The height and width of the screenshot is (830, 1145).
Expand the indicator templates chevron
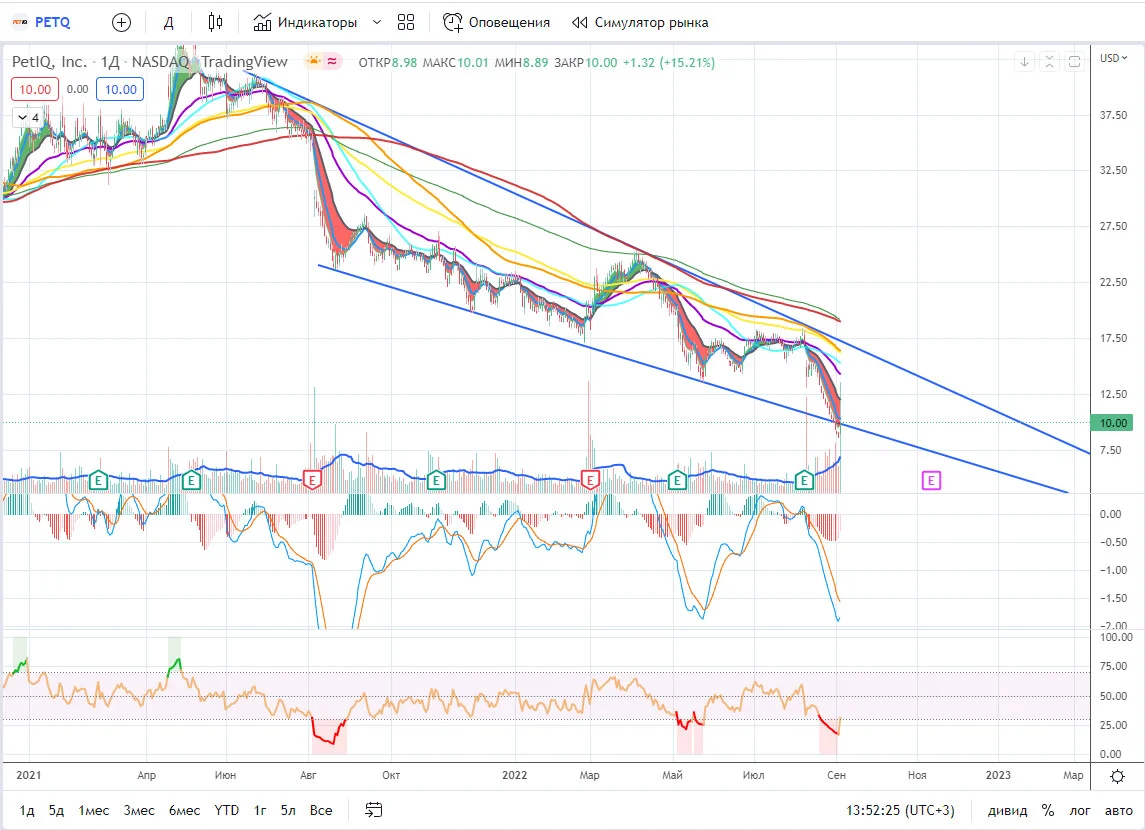[377, 23]
